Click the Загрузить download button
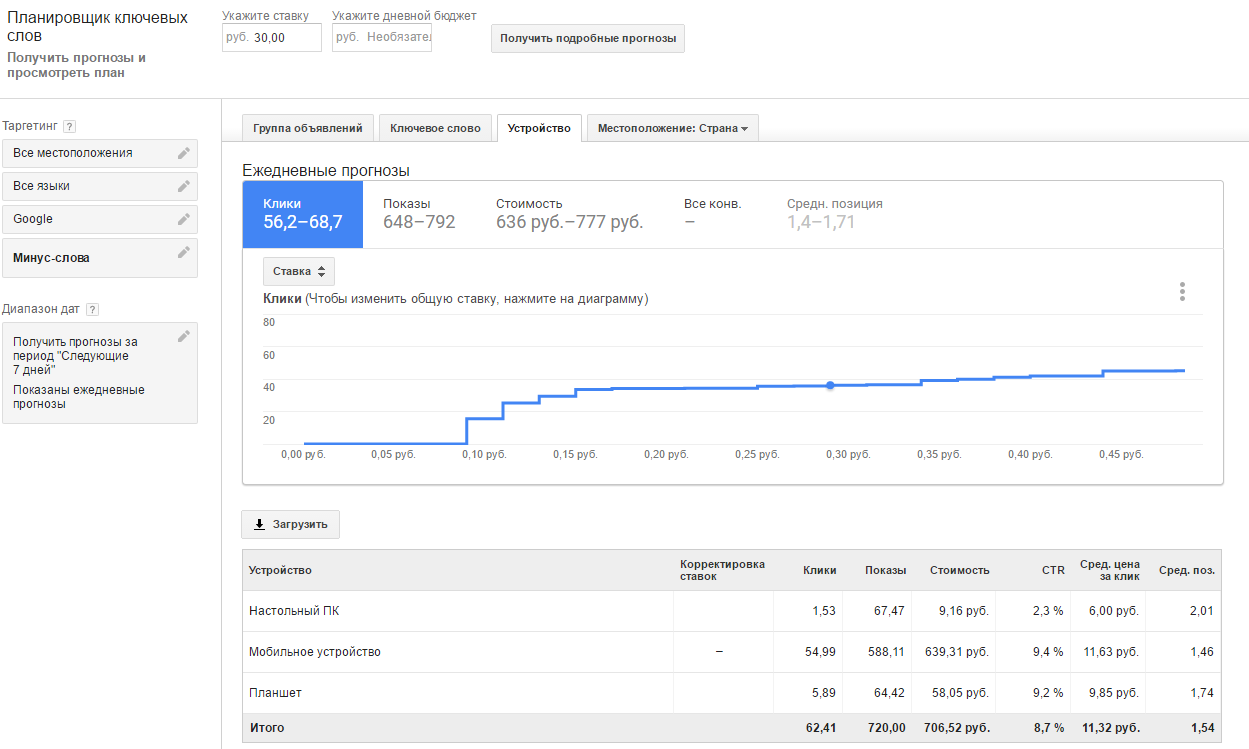The height and width of the screenshot is (749, 1249). (290, 524)
